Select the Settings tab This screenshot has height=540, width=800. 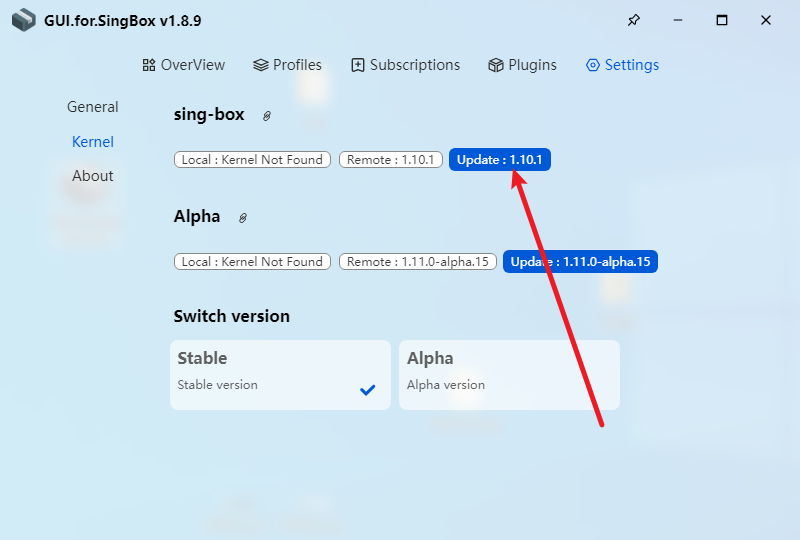tap(622, 65)
